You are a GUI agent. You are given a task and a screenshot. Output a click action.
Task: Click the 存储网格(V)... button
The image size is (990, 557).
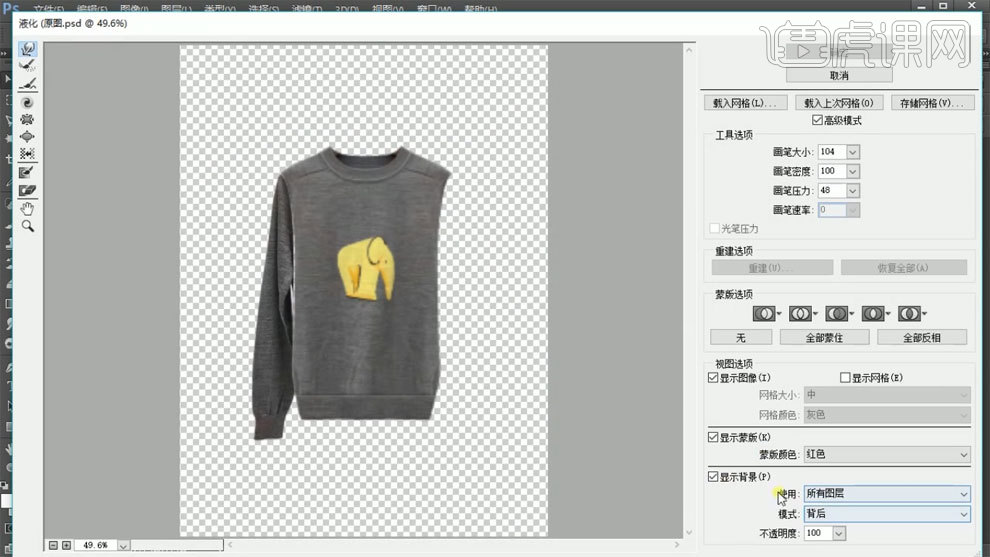(933, 103)
